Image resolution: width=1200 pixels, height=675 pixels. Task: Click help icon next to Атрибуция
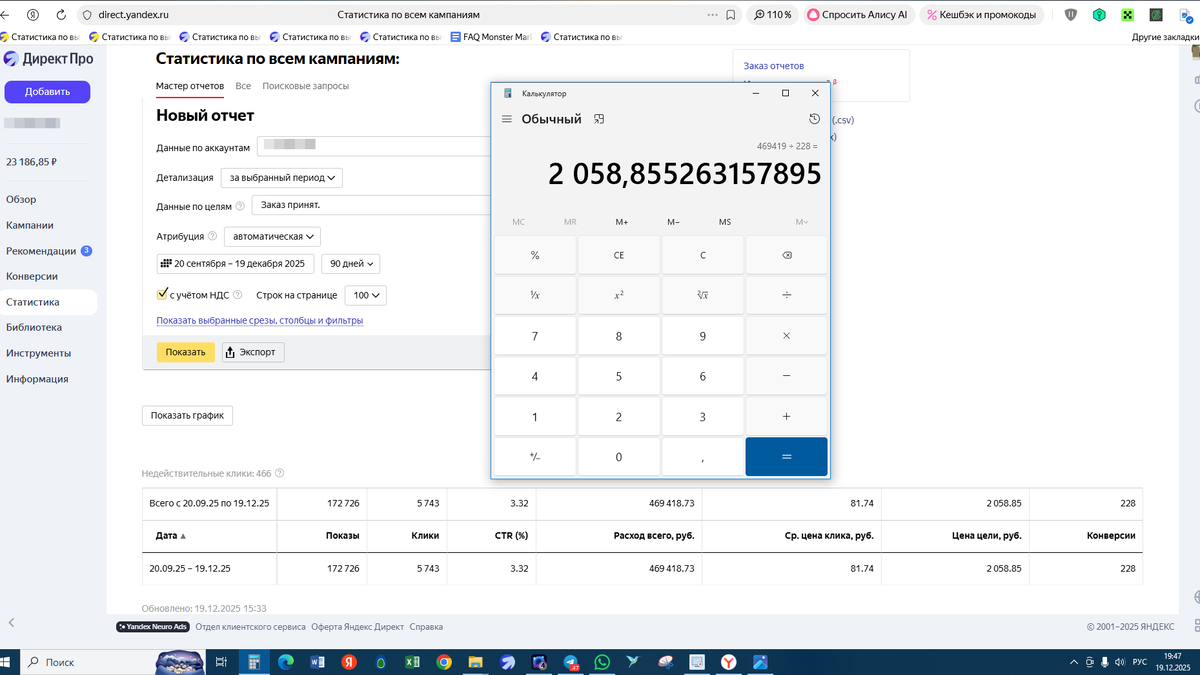(212, 237)
